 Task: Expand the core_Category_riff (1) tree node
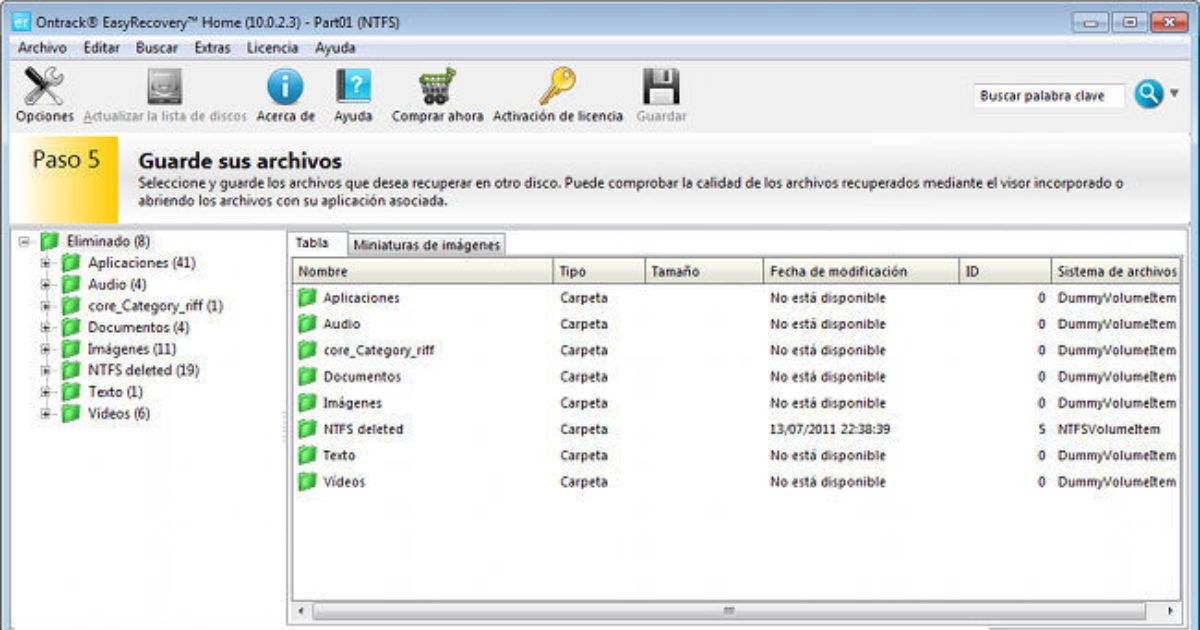click(45, 306)
